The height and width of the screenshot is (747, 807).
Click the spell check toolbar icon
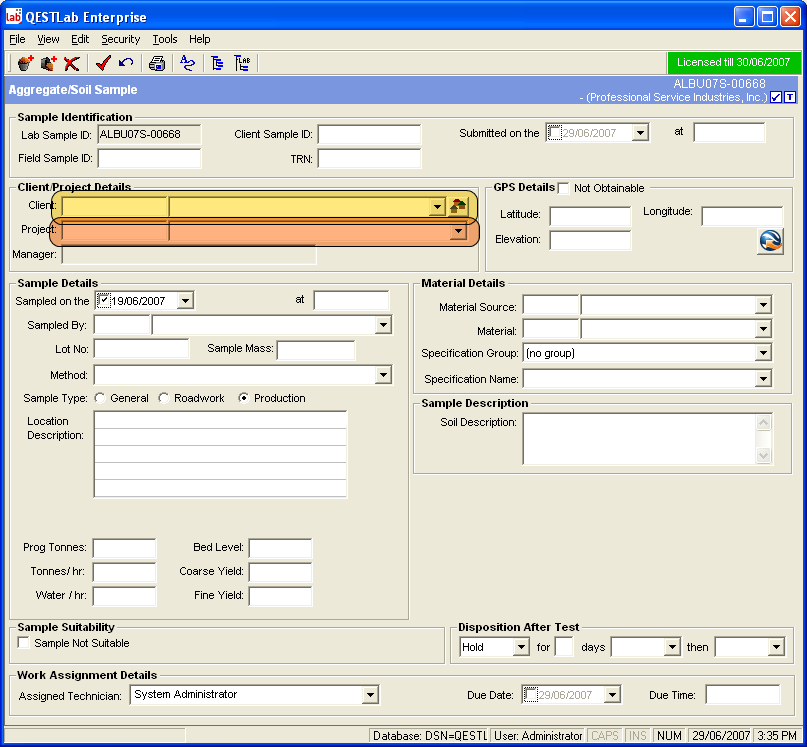pyautogui.click(x=187, y=64)
